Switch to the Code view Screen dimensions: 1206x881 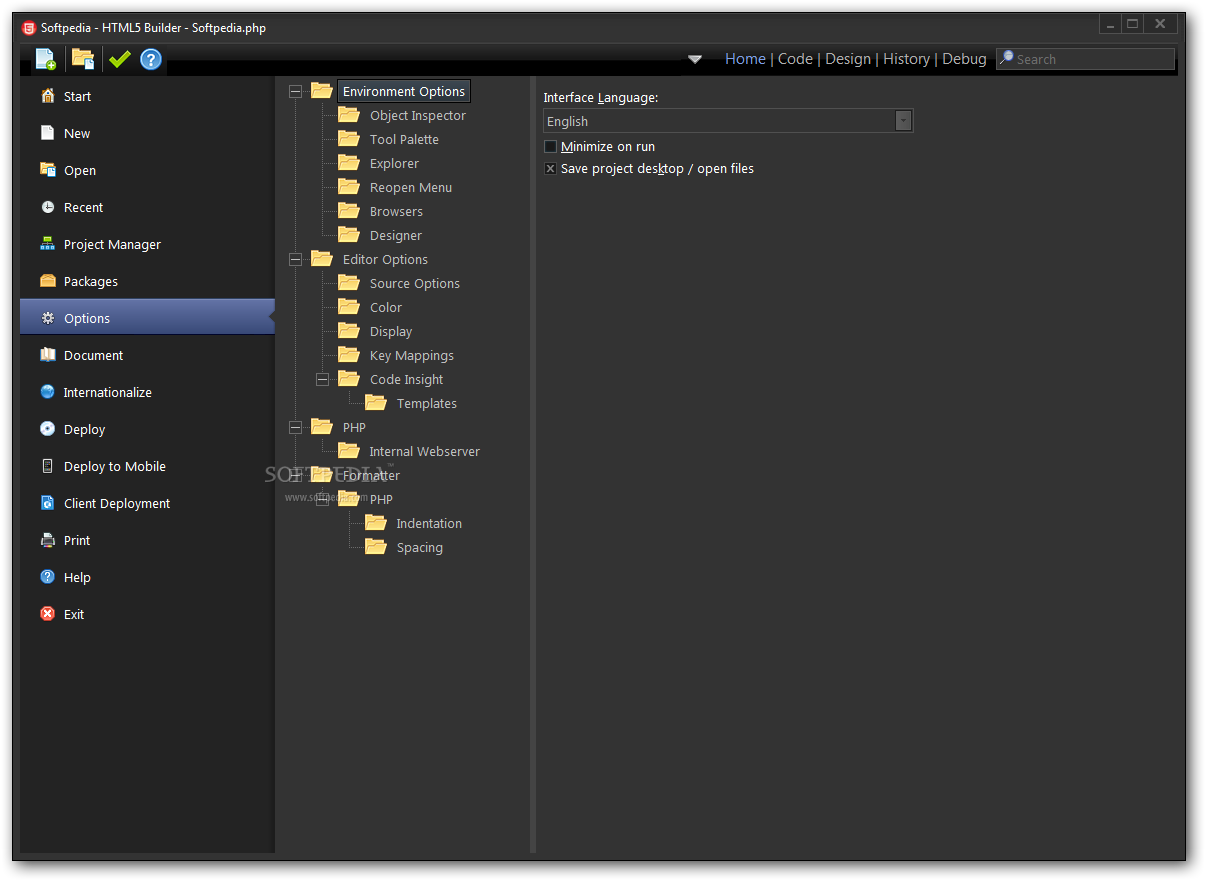tap(795, 59)
